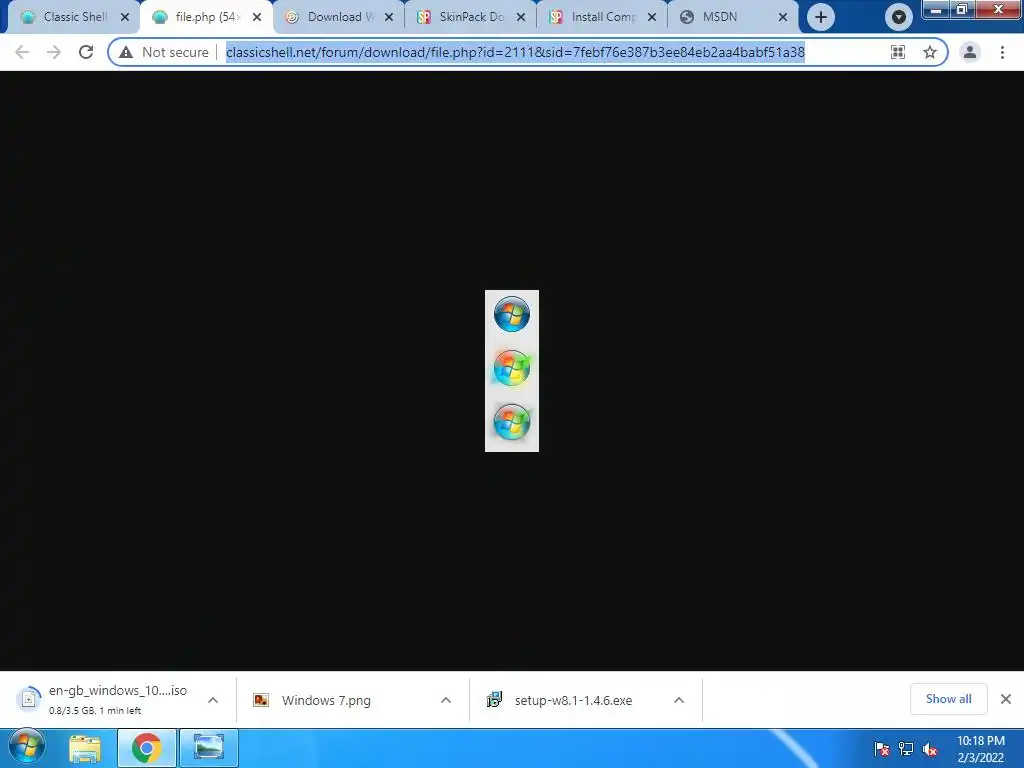Screen dimensions: 1024x768
Task: Click Show all downloads
Action: coord(948,699)
